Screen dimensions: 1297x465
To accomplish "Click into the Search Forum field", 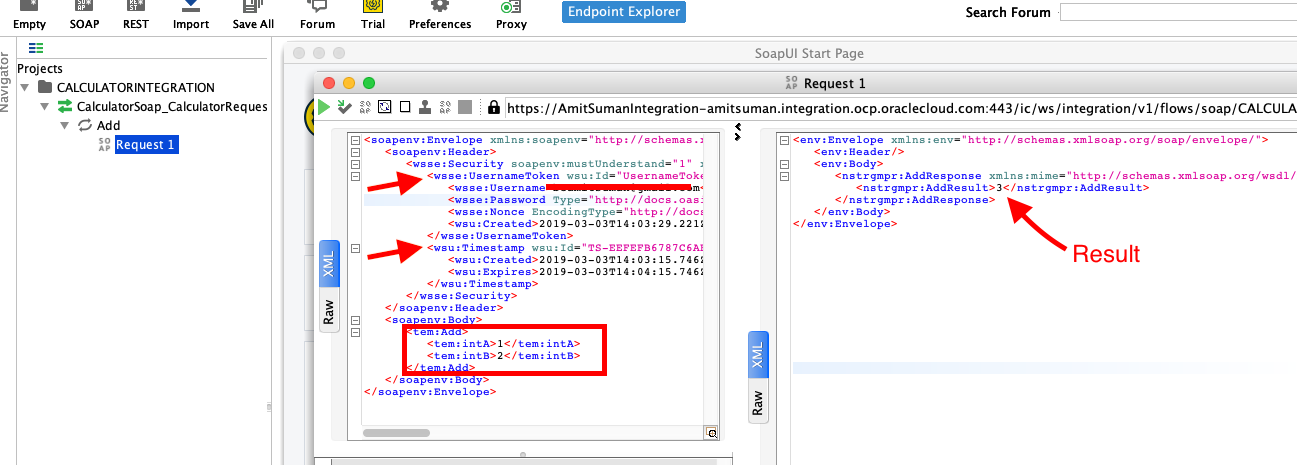I will point(1177,13).
